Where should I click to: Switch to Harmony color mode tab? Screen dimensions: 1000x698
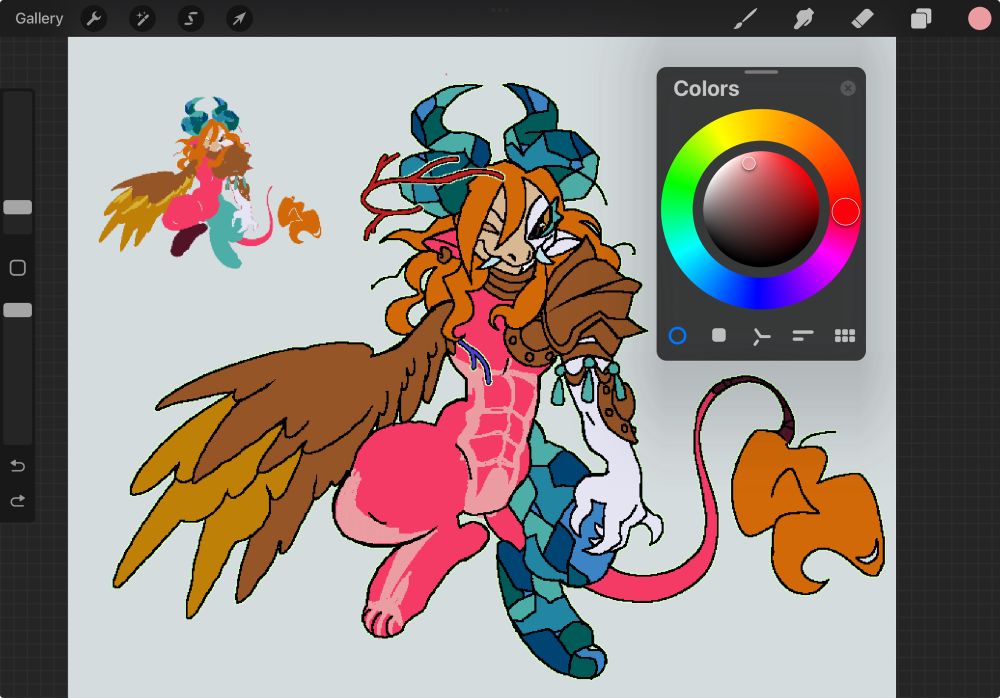(760, 336)
